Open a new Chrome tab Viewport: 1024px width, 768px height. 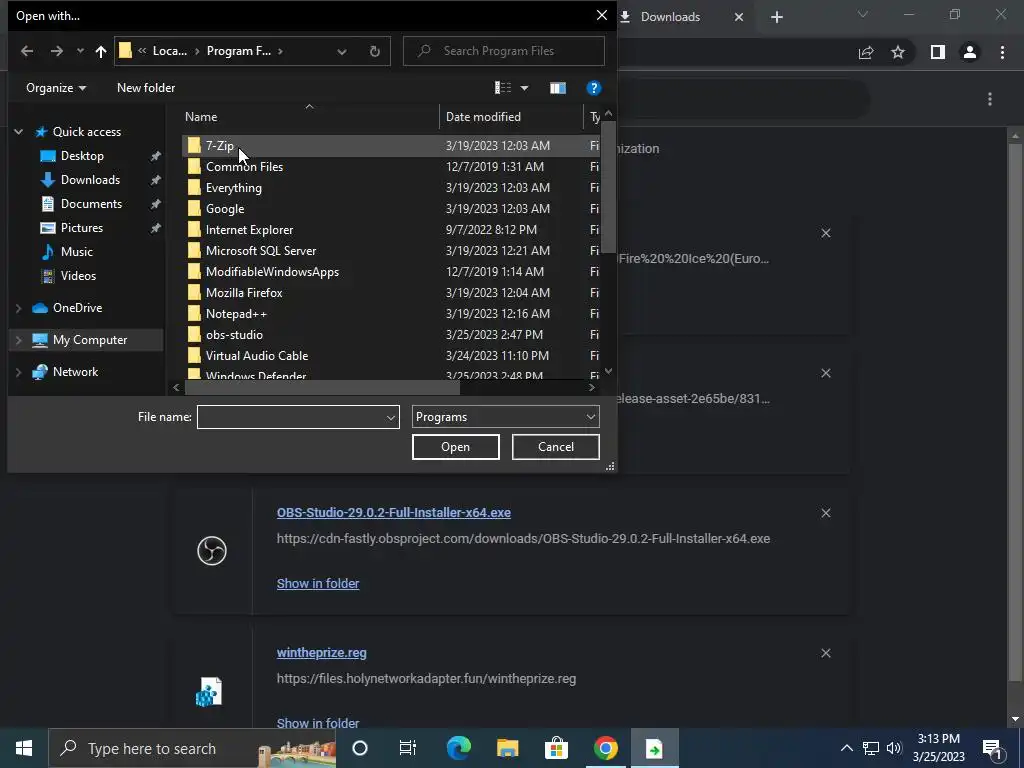click(x=776, y=17)
